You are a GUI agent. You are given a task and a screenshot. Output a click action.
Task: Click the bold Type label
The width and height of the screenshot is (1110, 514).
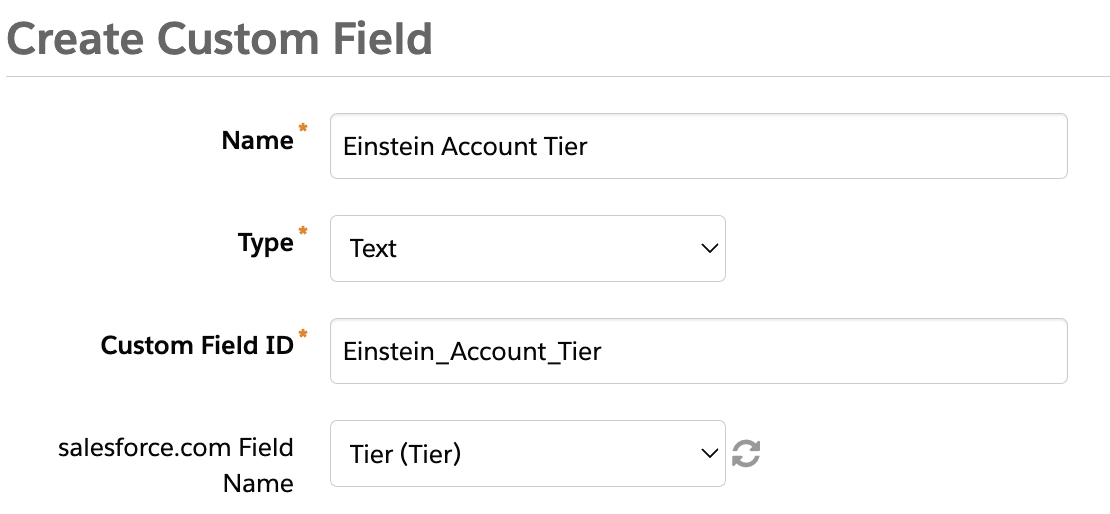pyautogui.click(x=265, y=243)
